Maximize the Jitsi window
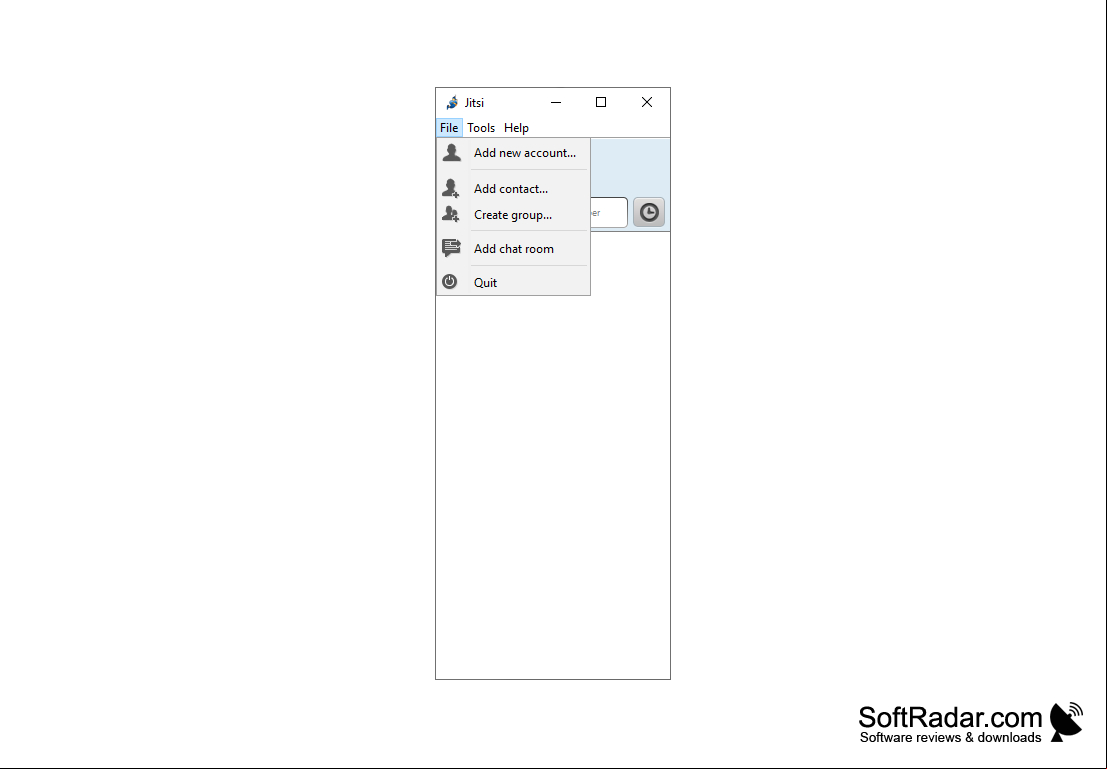The image size is (1107, 769). (x=601, y=102)
